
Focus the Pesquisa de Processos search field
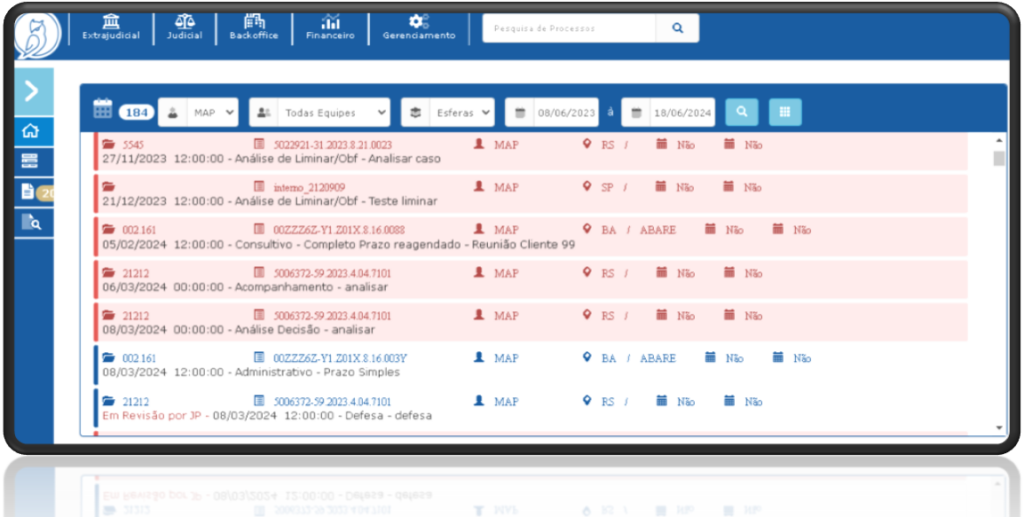coord(569,28)
